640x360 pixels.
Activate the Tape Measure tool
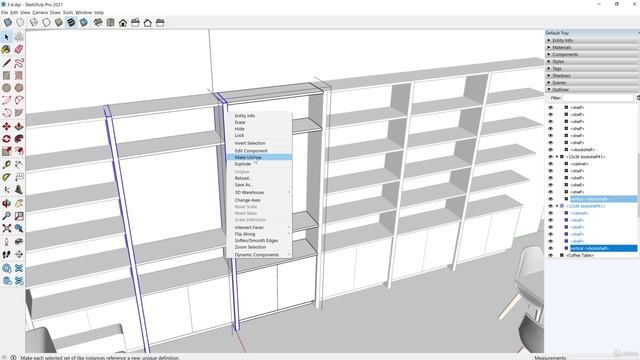[6, 164]
